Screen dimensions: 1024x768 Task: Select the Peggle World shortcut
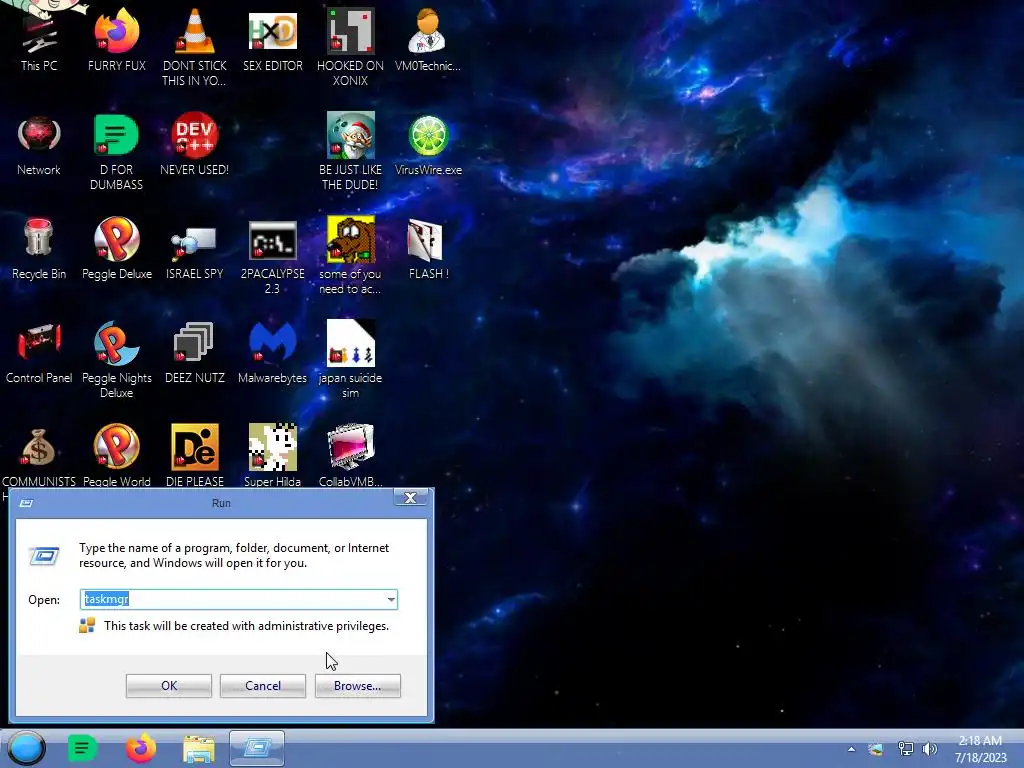tap(116, 456)
